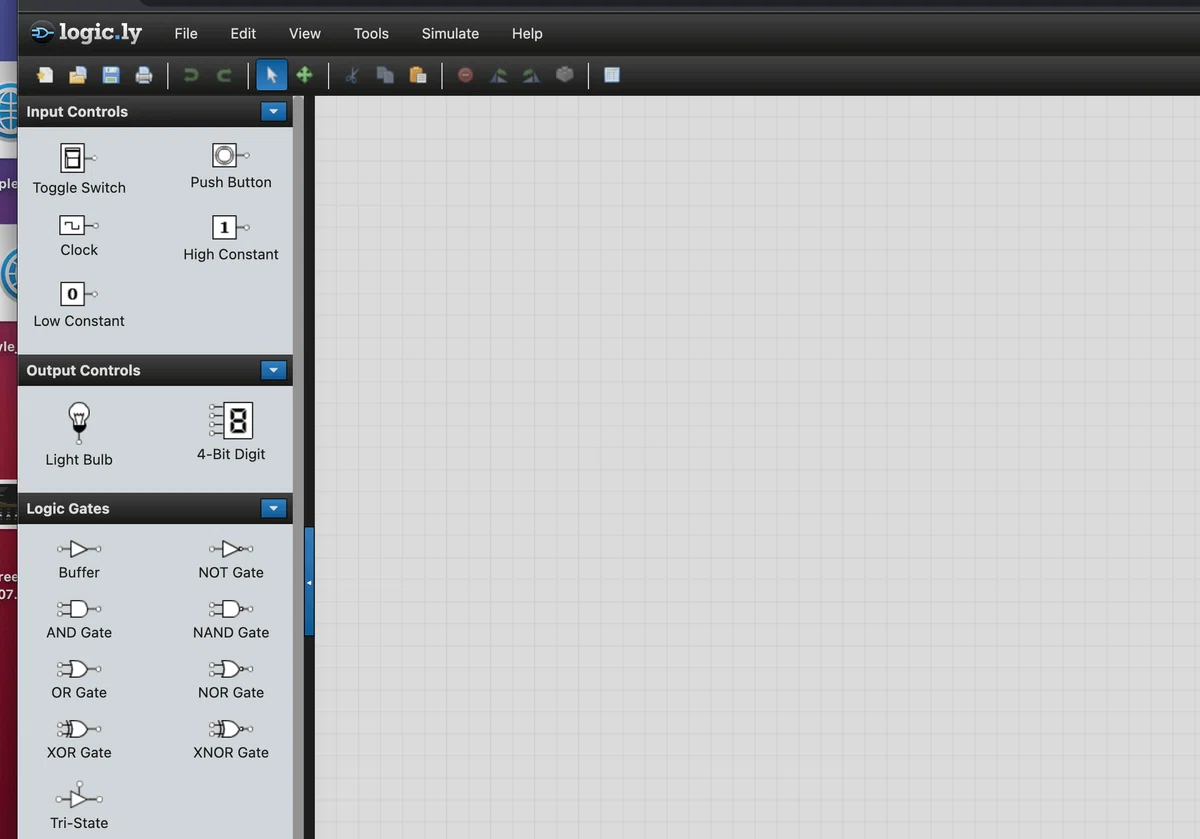Click the gray integrated circuit block icon
The image size is (1200, 839).
[x=565, y=74]
